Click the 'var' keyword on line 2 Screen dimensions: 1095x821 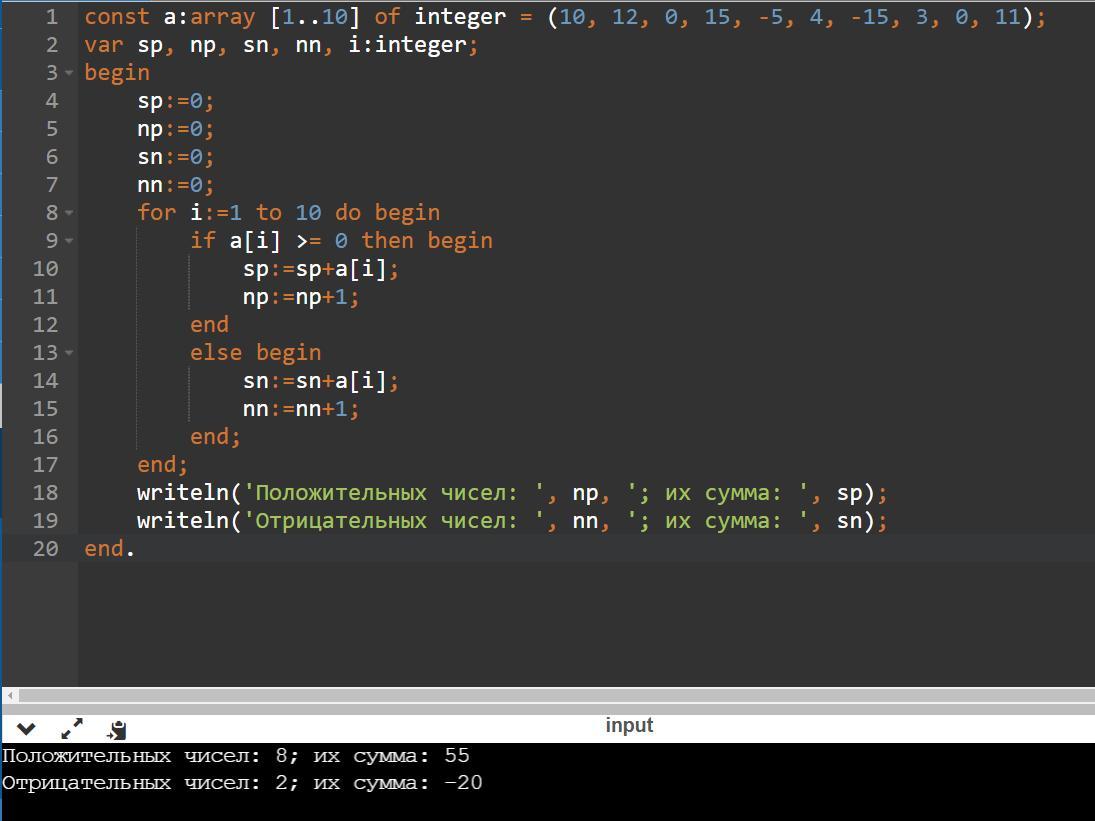(103, 45)
